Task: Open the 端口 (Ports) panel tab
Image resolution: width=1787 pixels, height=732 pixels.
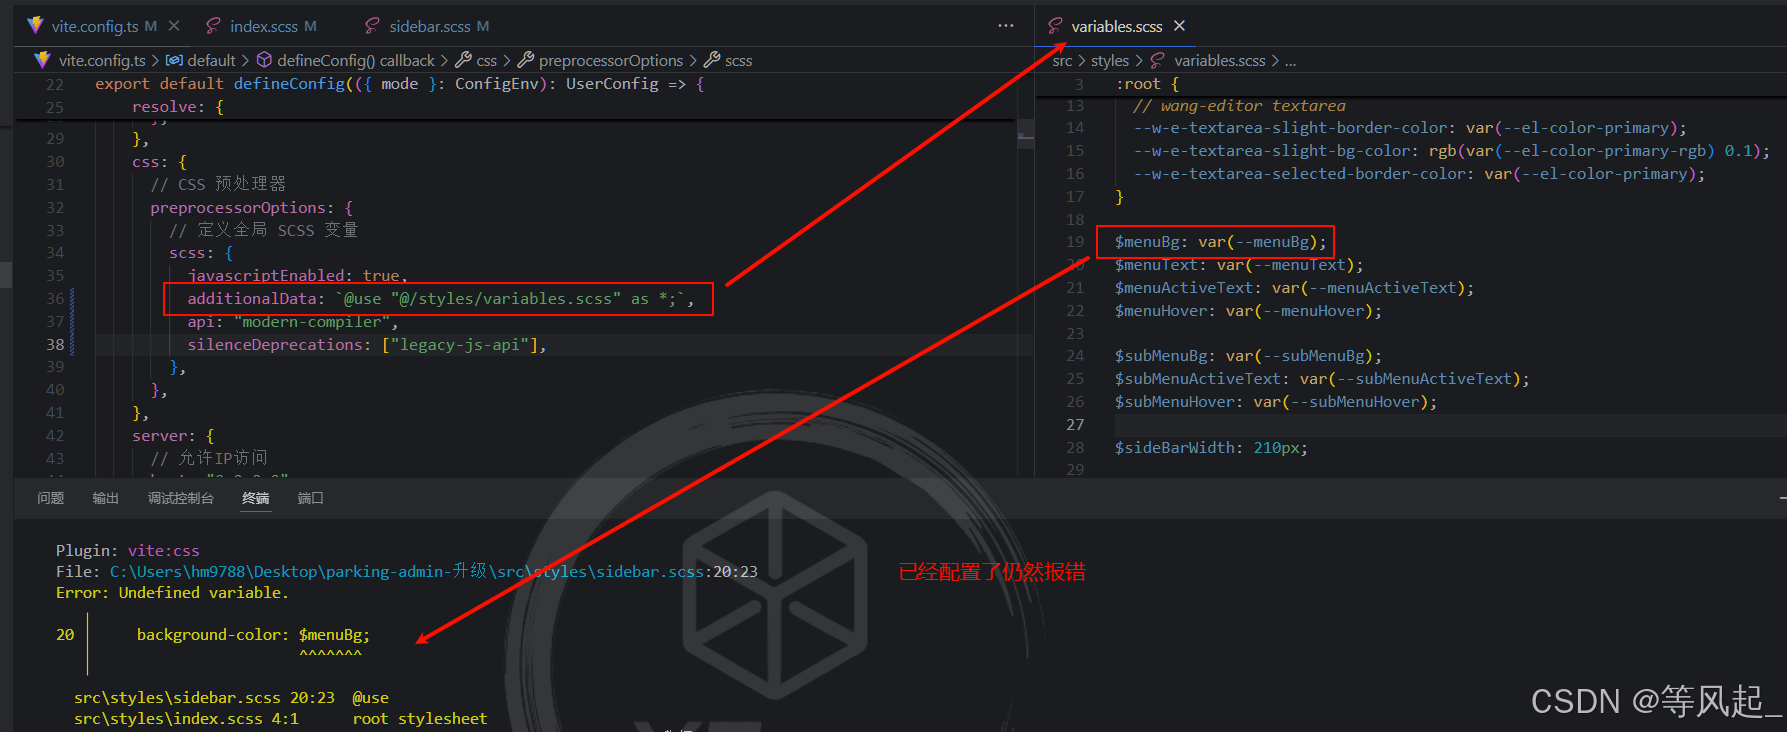Action: point(310,498)
